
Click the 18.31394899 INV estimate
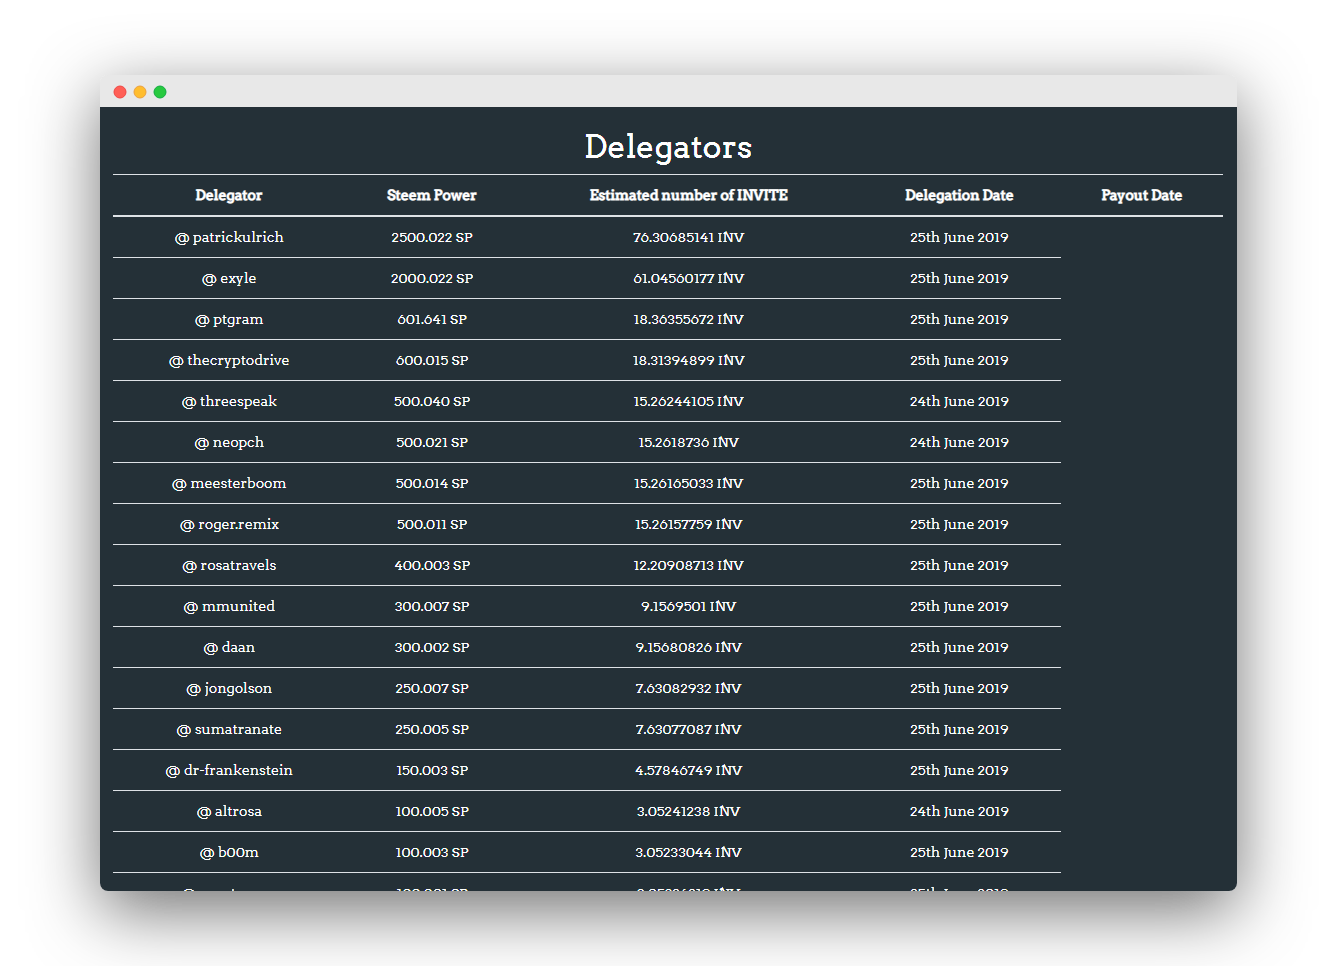pos(689,360)
